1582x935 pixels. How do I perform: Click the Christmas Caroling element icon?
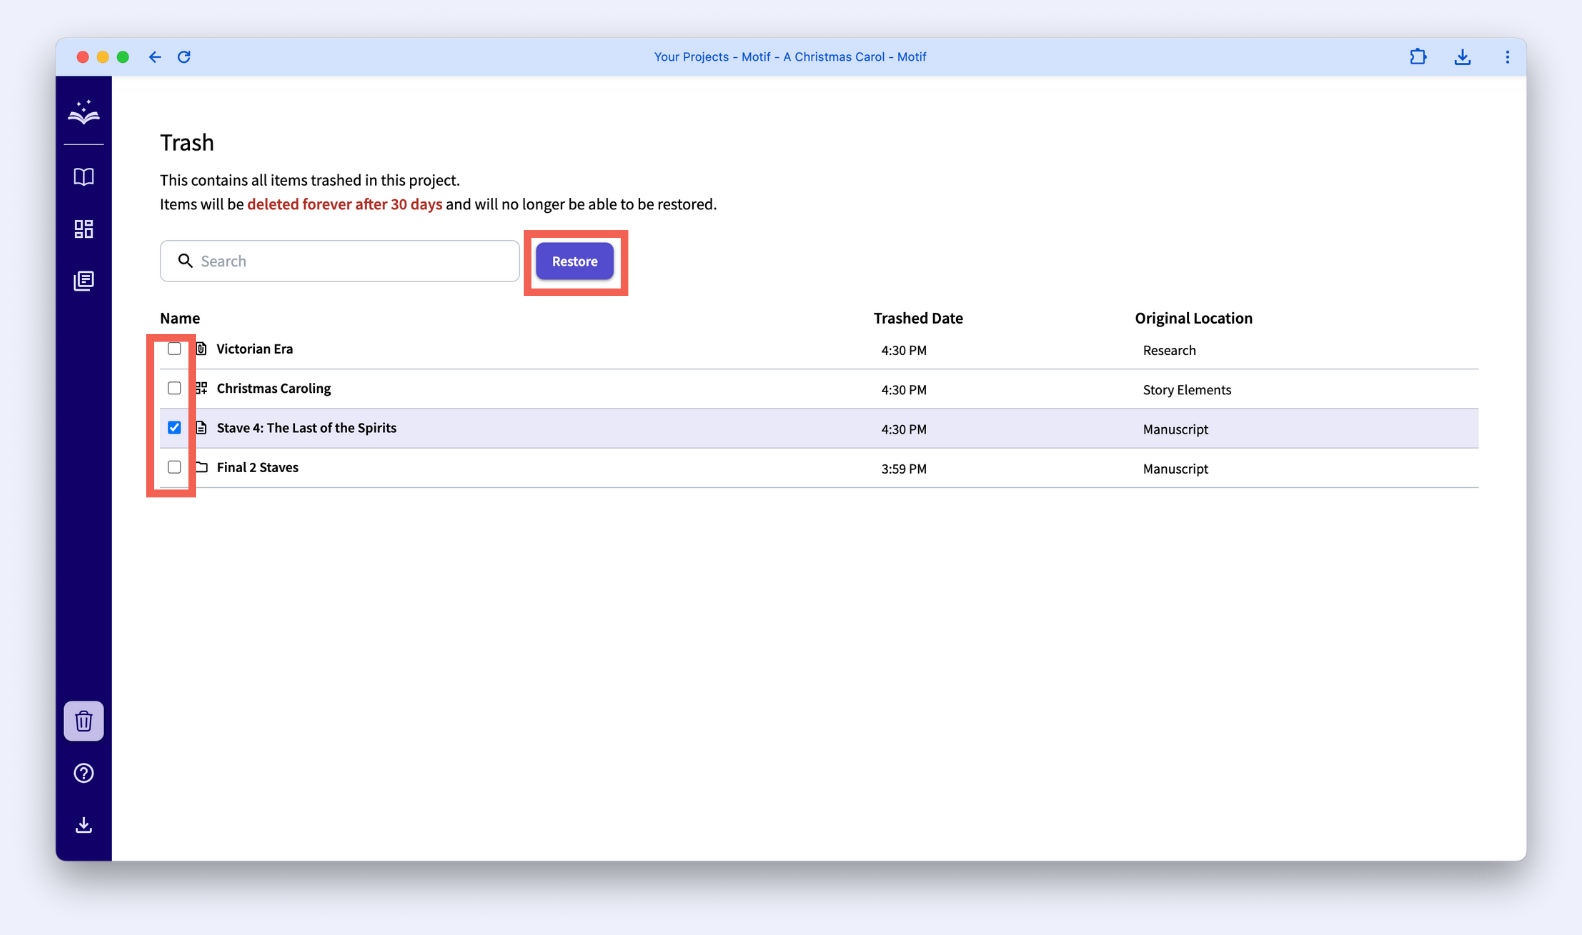tap(201, 388)
